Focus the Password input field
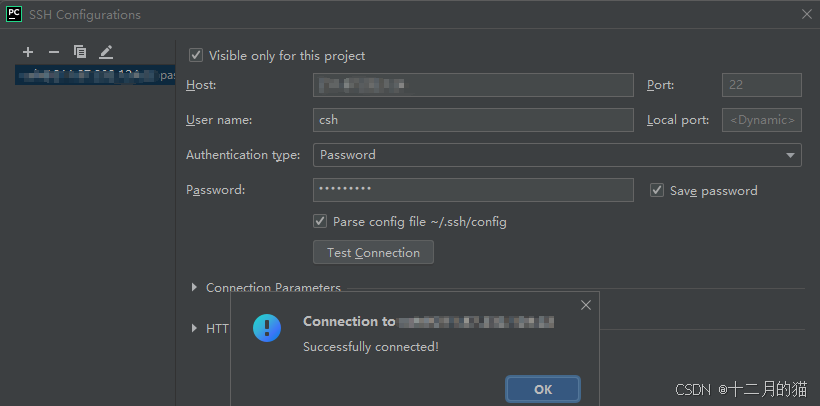 pyautogui.click(x=473, y=190)
